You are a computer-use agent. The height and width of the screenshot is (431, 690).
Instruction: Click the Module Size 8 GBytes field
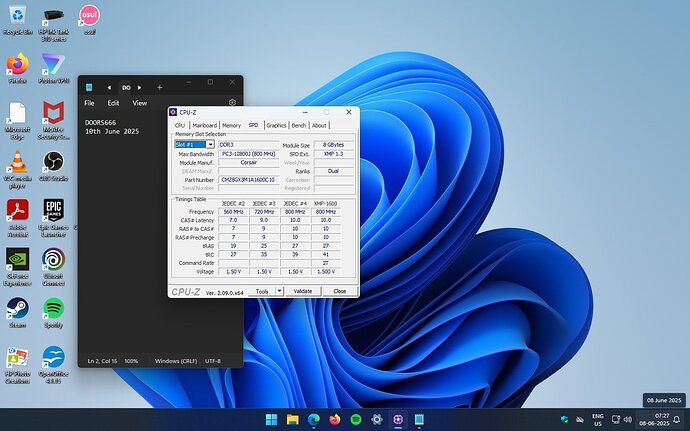334,144
